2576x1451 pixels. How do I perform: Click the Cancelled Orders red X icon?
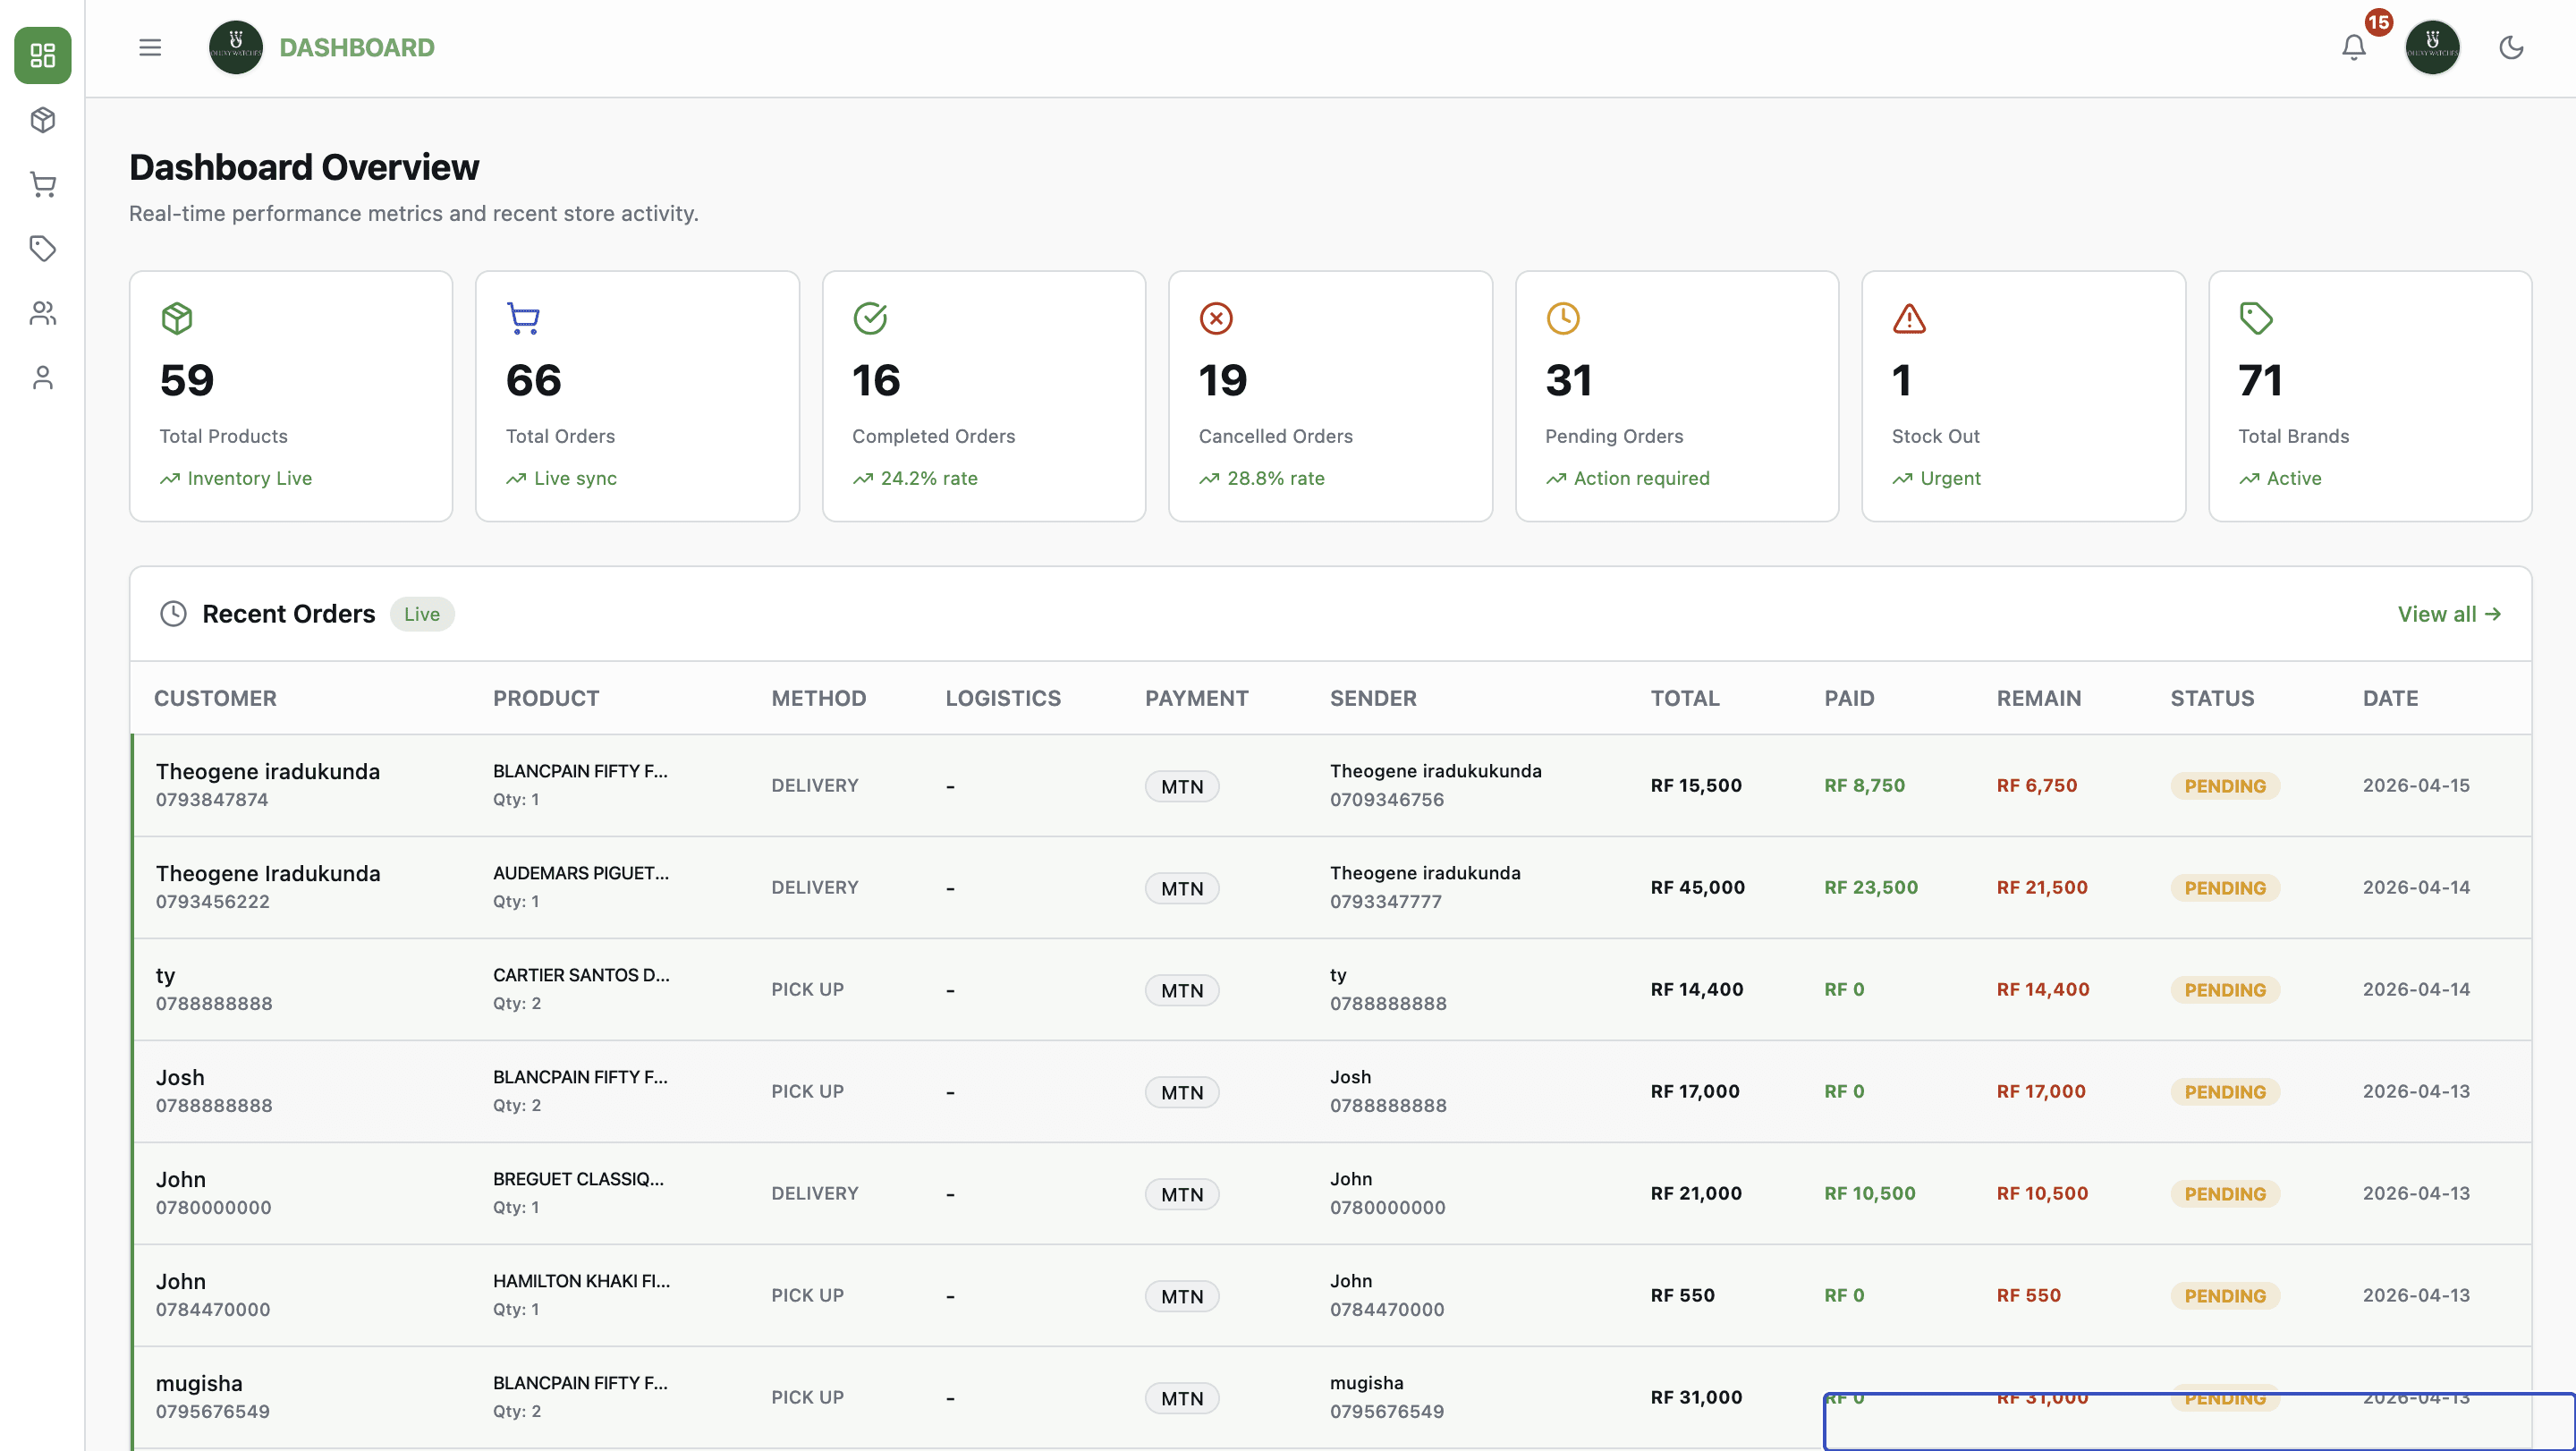pos(1215,318)
